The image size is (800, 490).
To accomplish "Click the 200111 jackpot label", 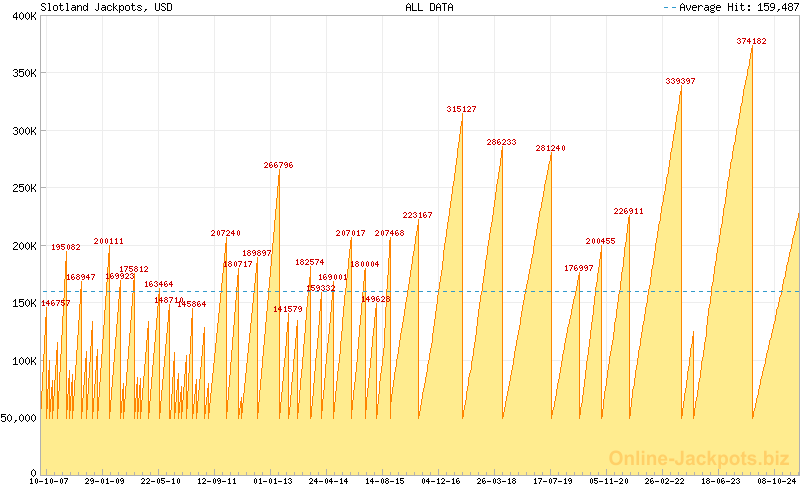I will [x=109, y=241].
